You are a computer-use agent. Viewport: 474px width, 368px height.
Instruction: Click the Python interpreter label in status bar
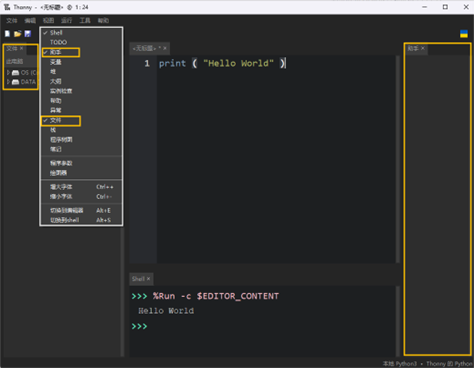427,364
